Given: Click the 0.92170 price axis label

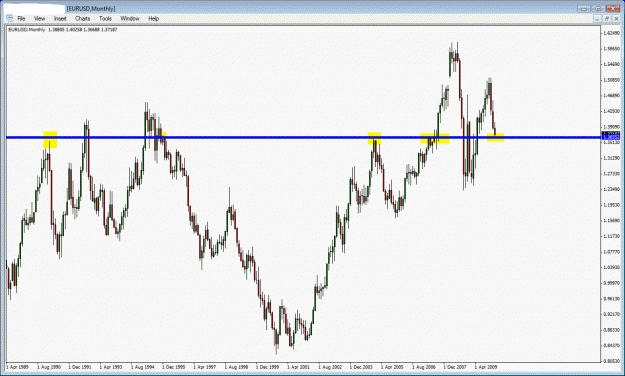Looking at the screenshot, I should pyautogui.click(x=612, y=314).
